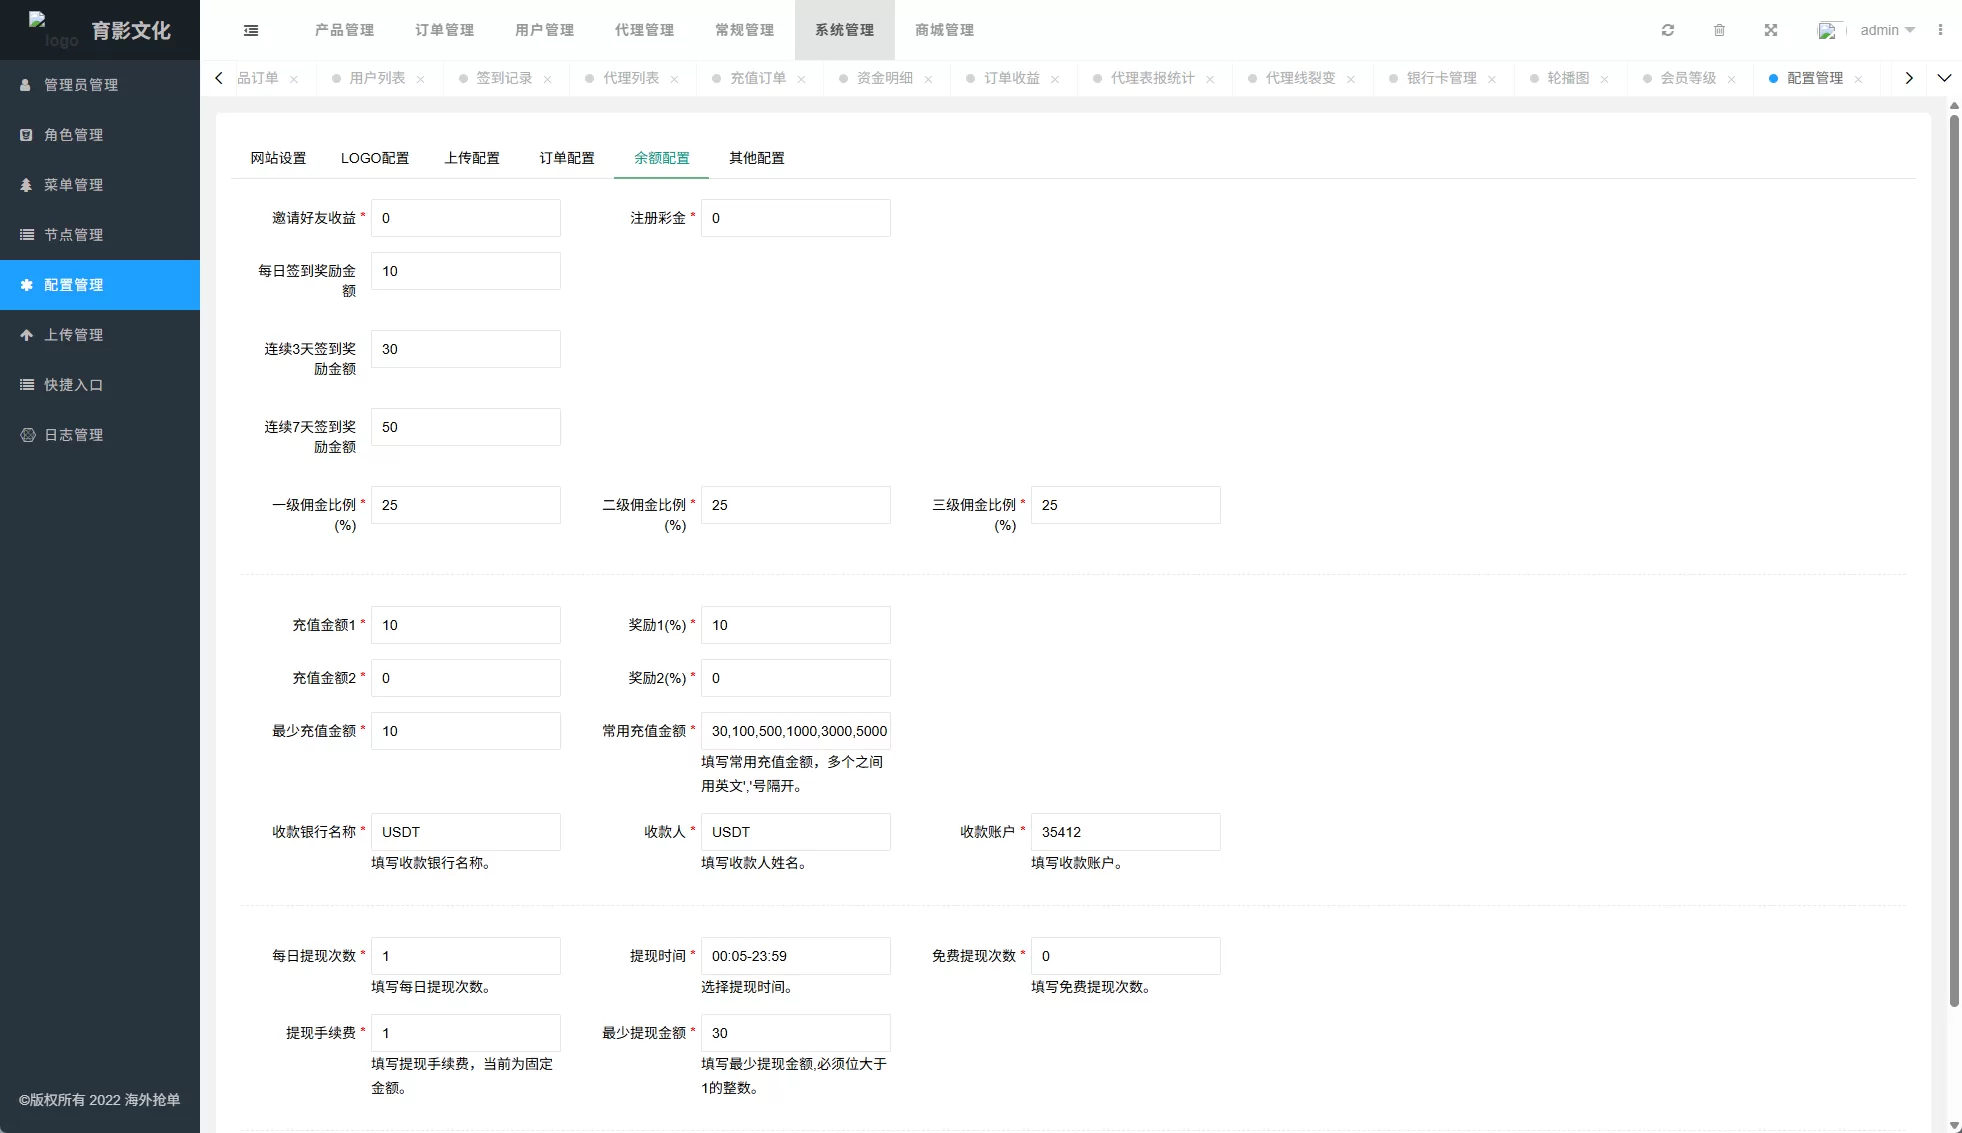
Task: Click the fullscreen expand icon
Action: (1771, 30)
